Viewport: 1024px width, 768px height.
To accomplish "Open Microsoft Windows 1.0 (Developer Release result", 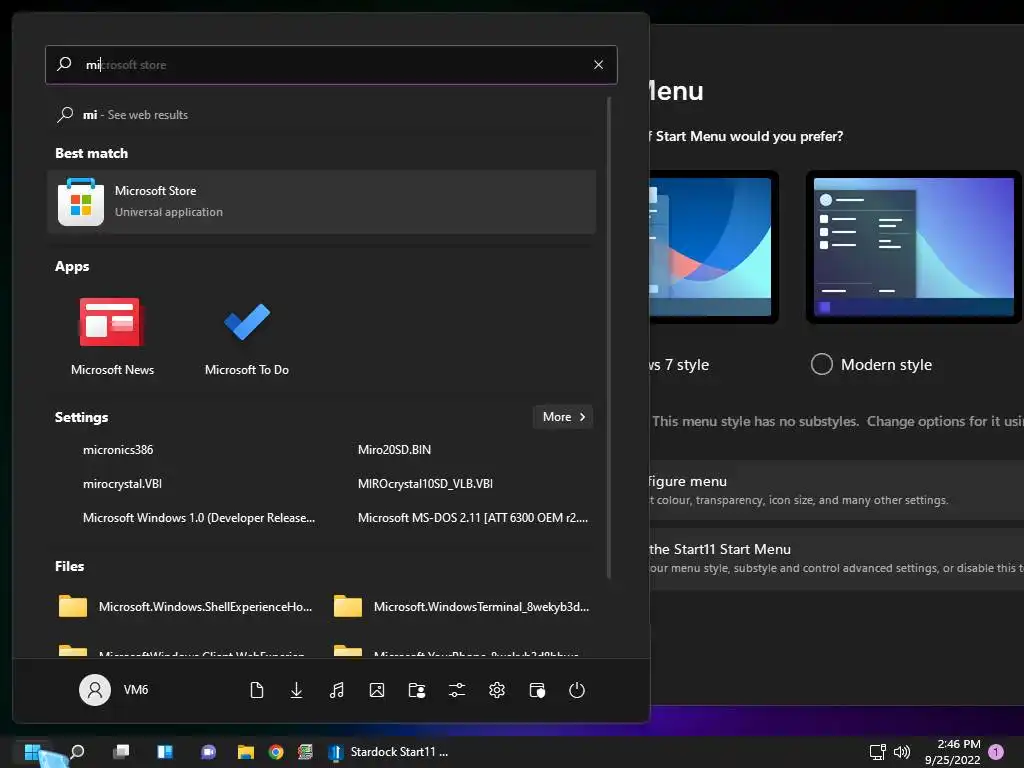I will coord(199,518).
